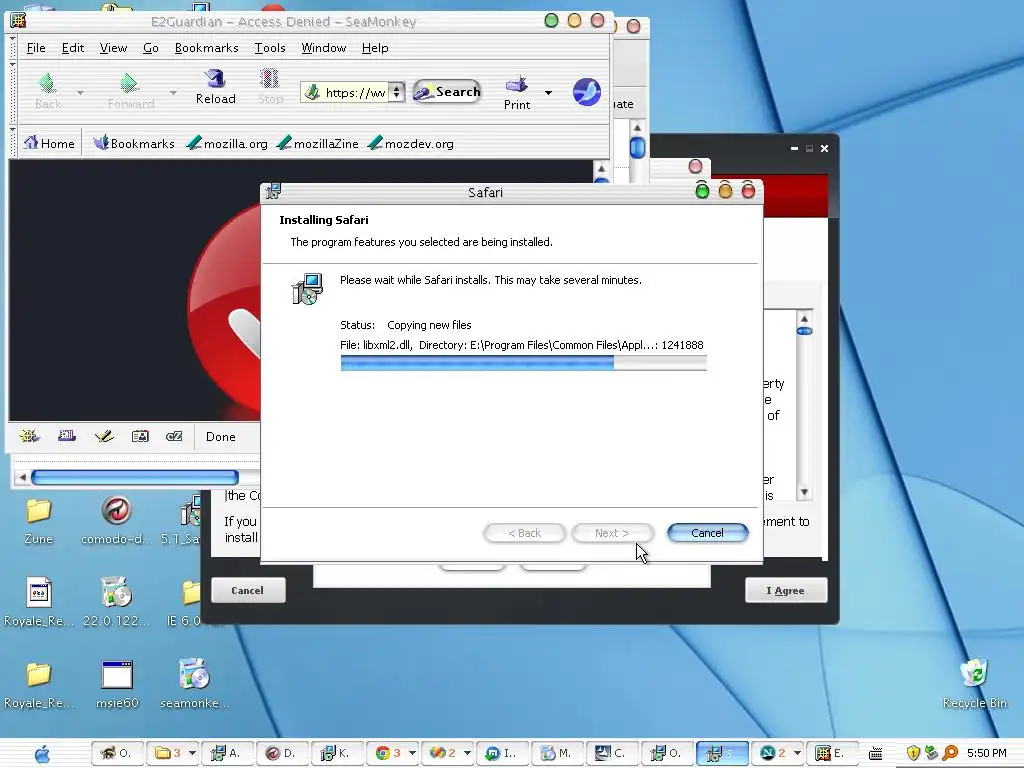Viewport: 1024px width, 768px height.
Task: Click the page identity icon in URL bar
Action: click(313, 92)
